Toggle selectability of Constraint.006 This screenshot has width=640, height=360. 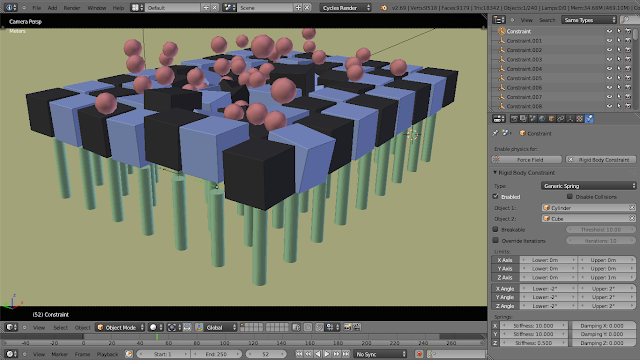[x=619, y=88]
